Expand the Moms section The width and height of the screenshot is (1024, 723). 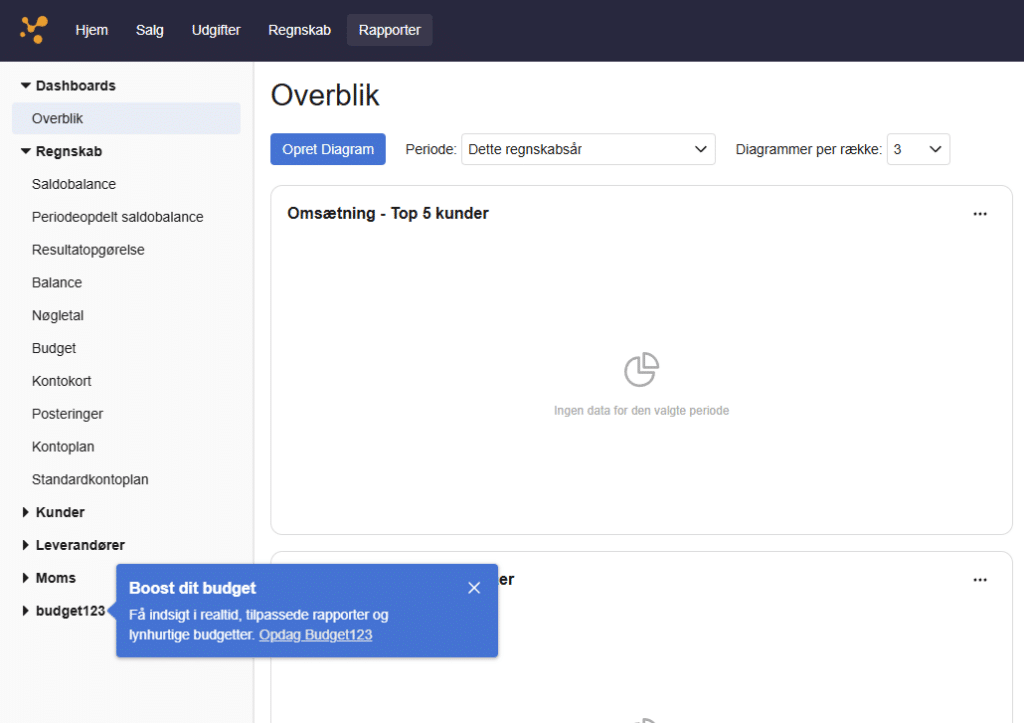(x=26, y=579)
